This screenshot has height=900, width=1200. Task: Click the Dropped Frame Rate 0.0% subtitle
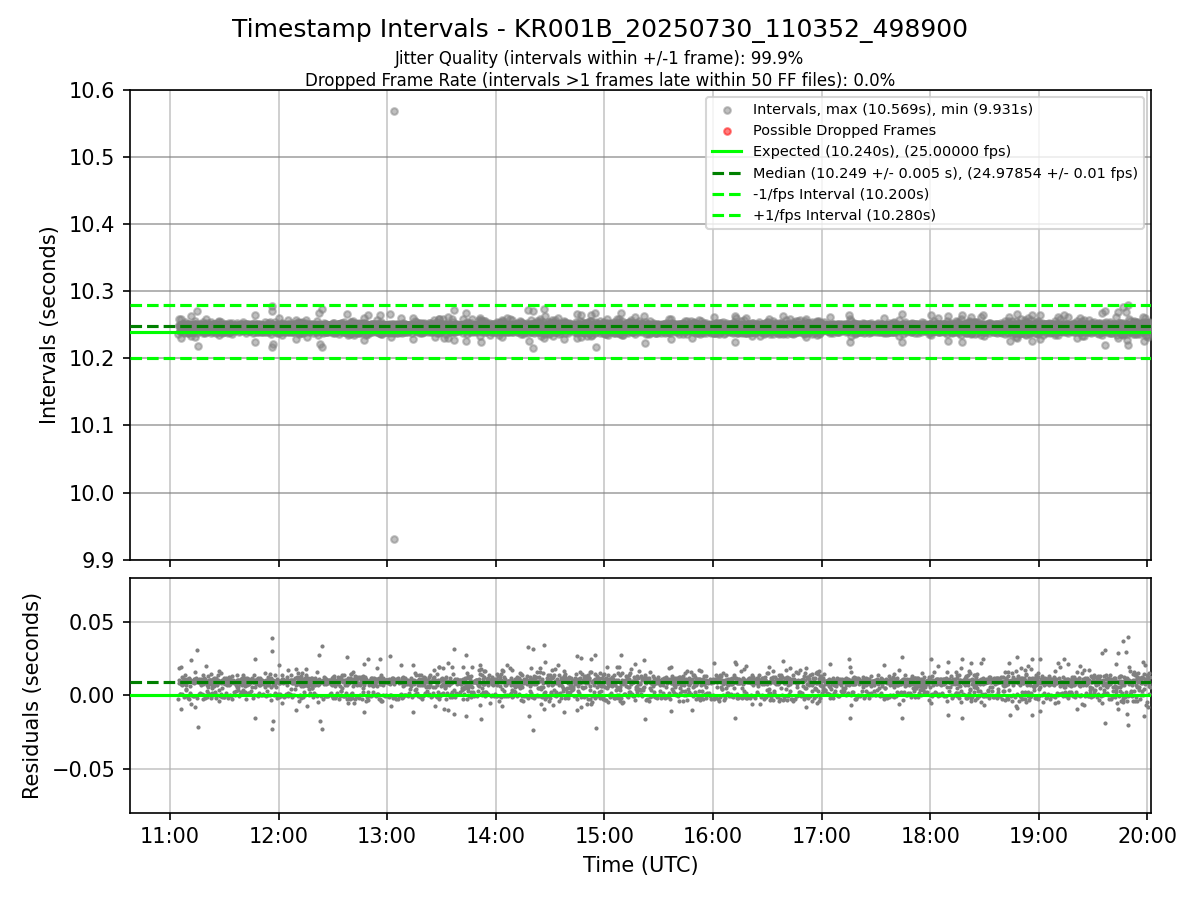[x=600, y=79]
